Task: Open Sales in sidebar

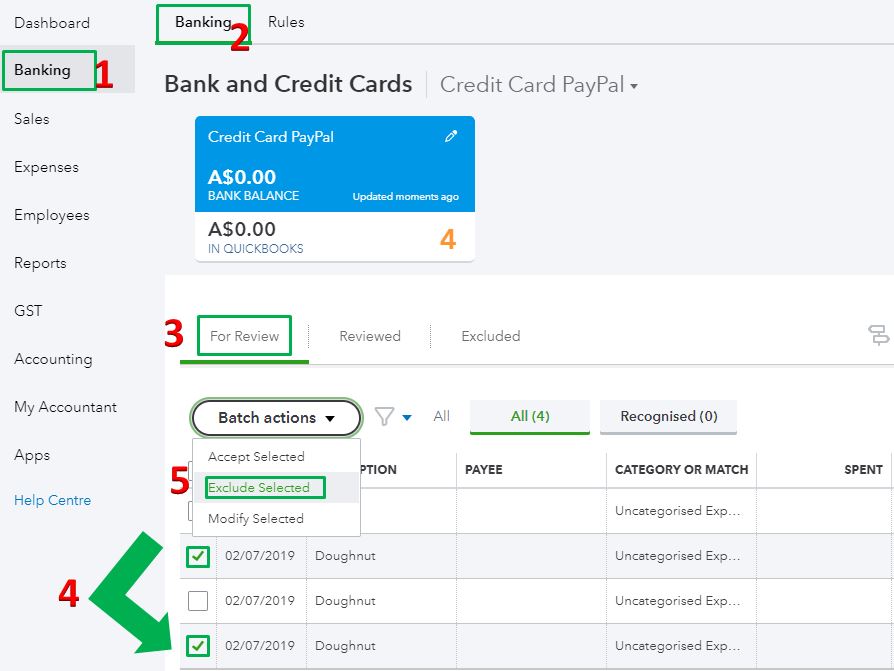Action: pyautogui.click(x=32, y=119)
